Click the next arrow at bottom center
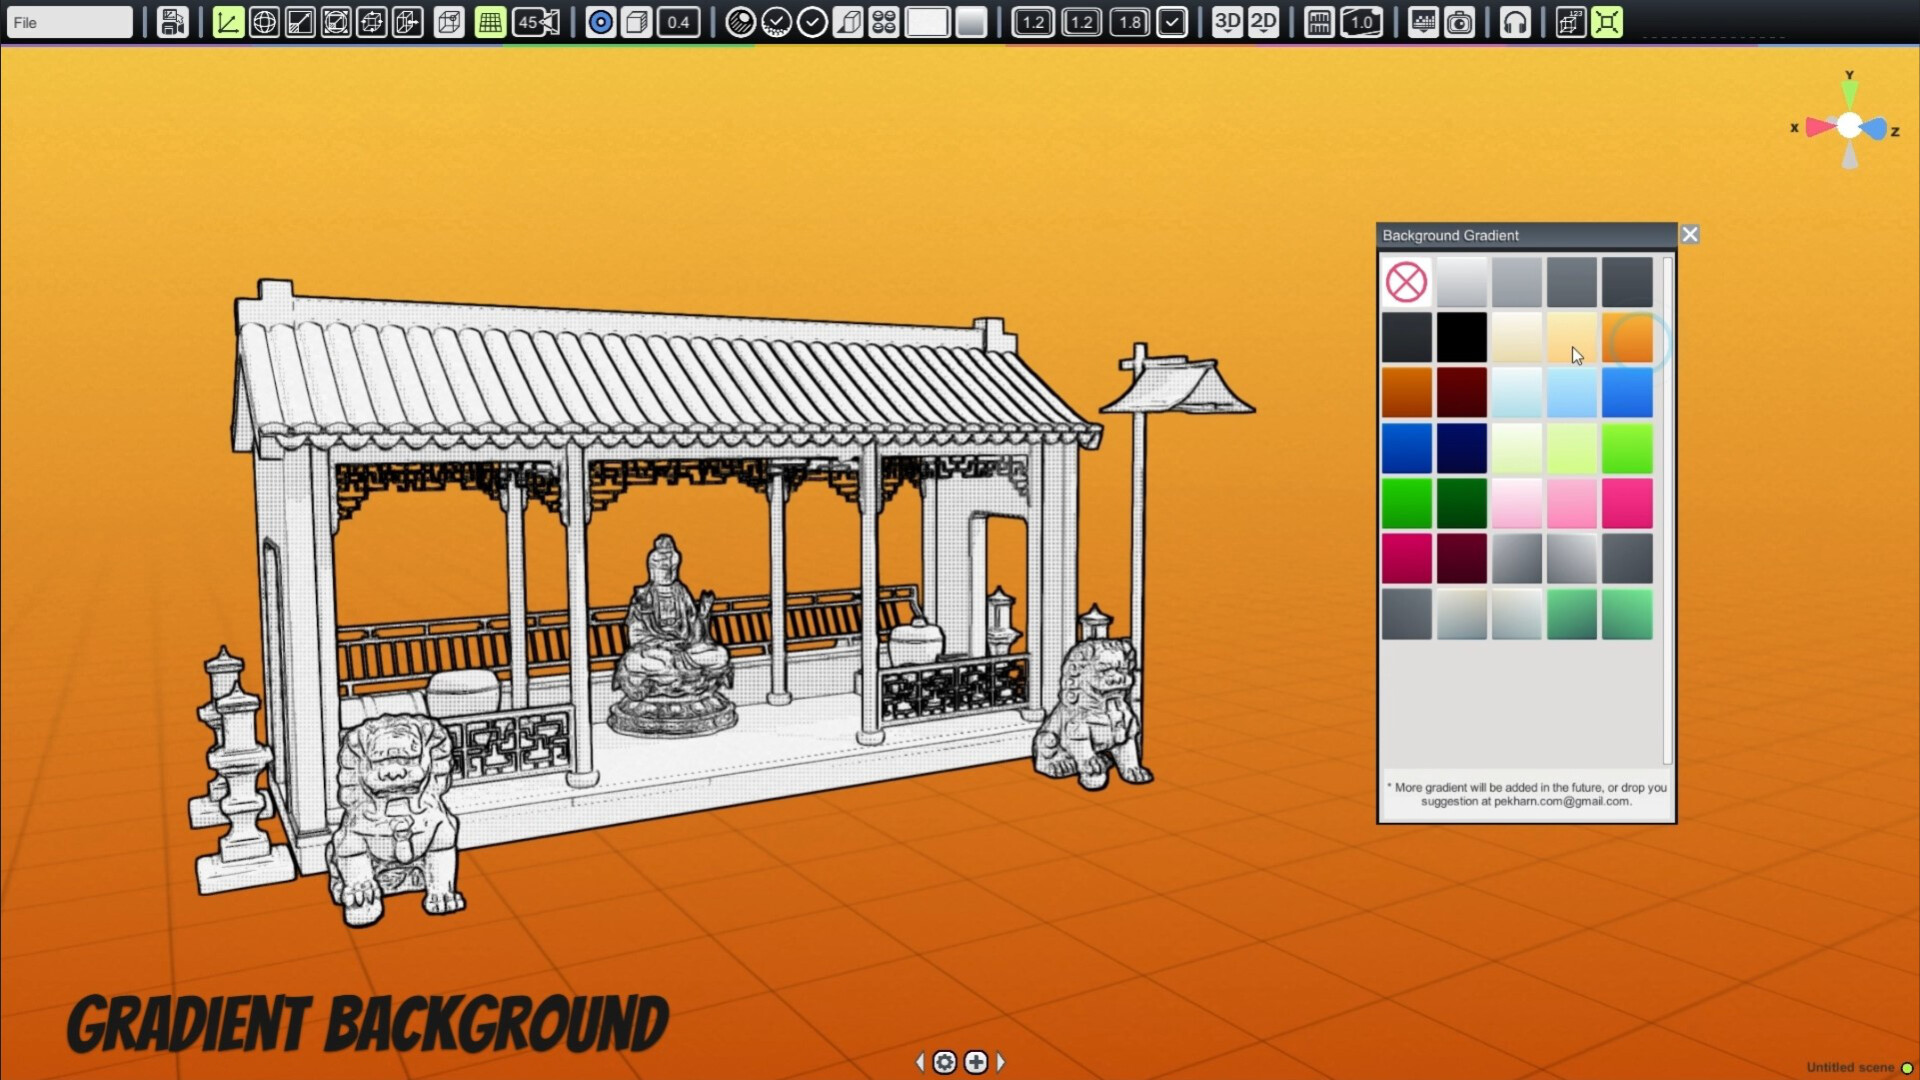1920x1080 pixels. [x=1001, y=1062]
